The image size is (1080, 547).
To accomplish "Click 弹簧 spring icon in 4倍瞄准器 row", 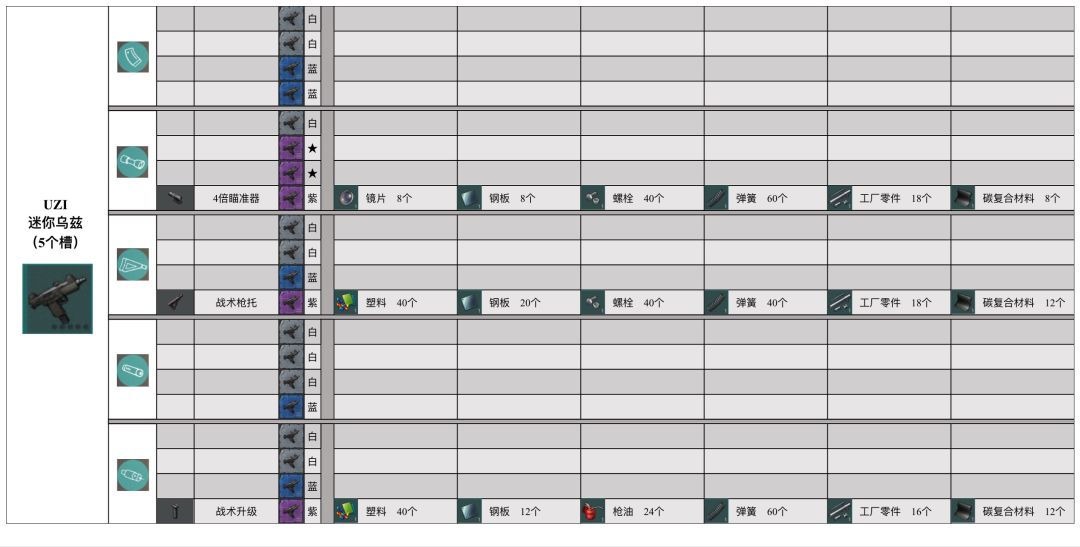I will (716, 198).
